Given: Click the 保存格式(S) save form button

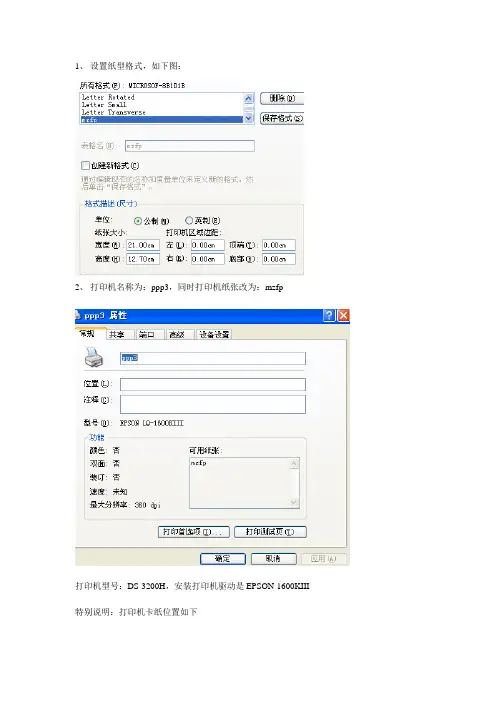Looking at the screenshot, I should click(282, 118).
